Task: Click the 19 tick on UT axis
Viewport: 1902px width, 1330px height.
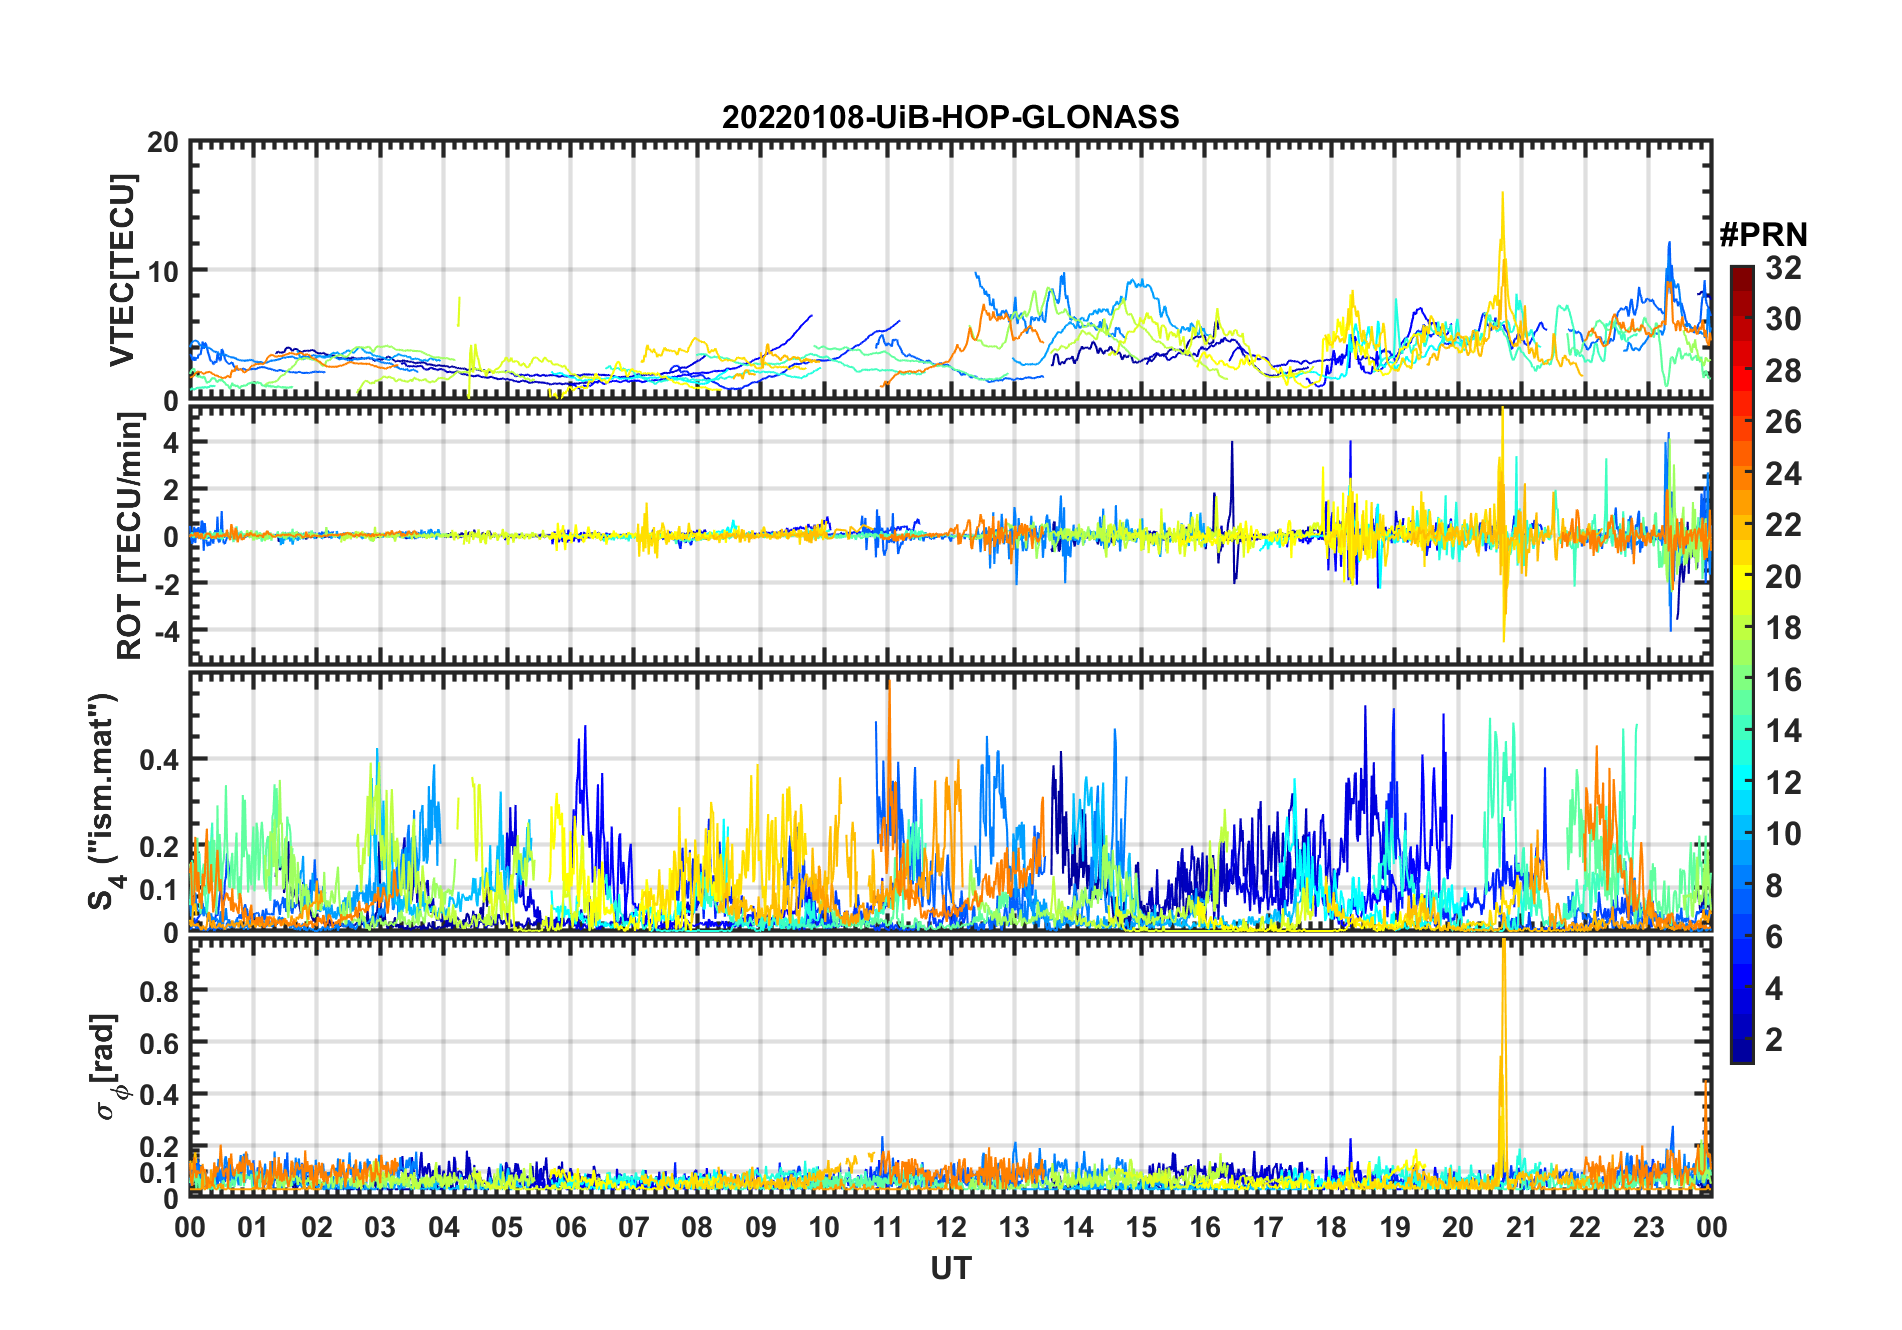Action: [x=1395, y=1227]
